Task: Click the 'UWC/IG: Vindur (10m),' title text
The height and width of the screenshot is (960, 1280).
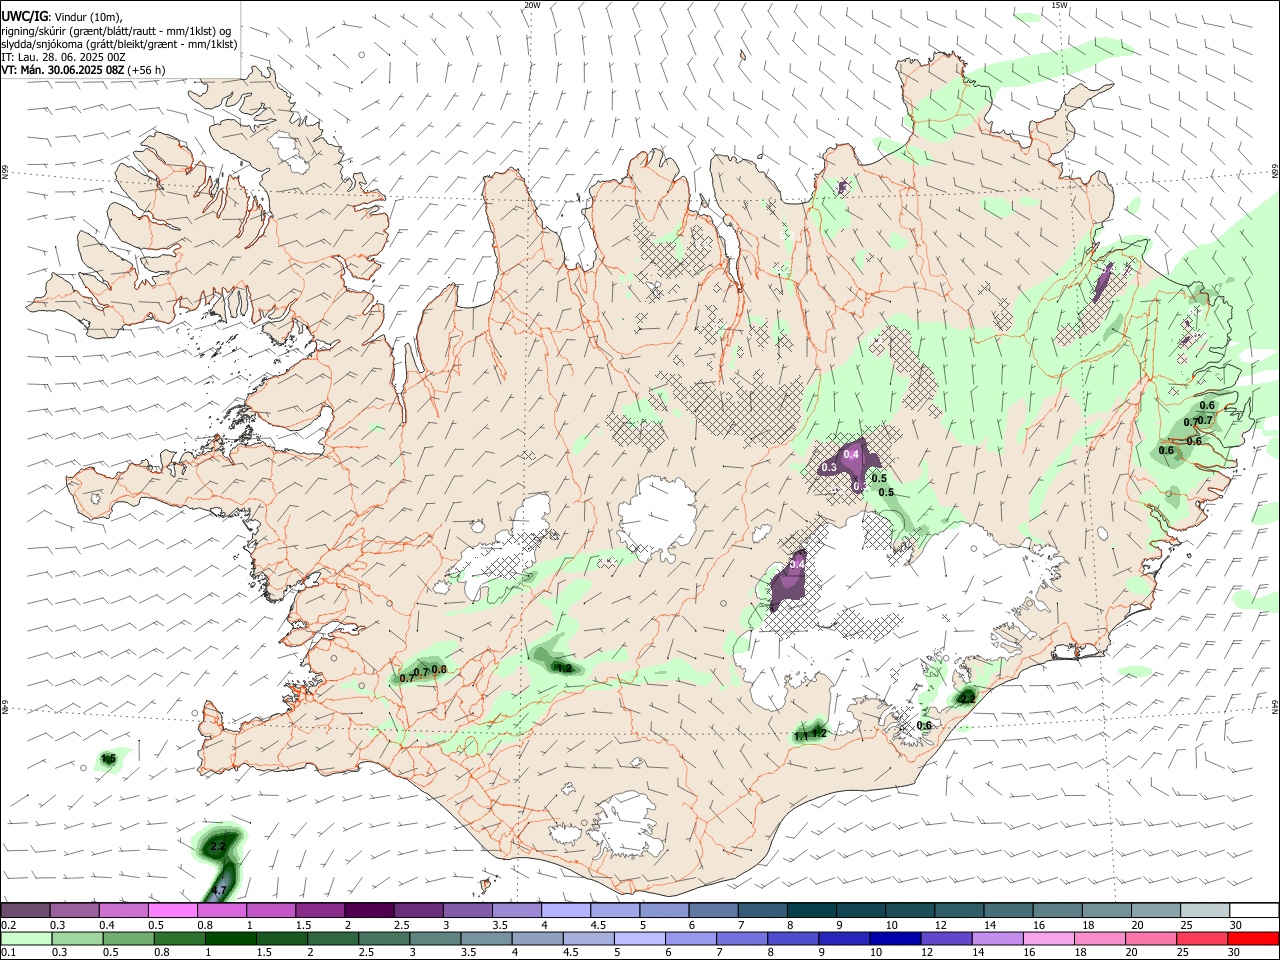Action: pos(62,17)
